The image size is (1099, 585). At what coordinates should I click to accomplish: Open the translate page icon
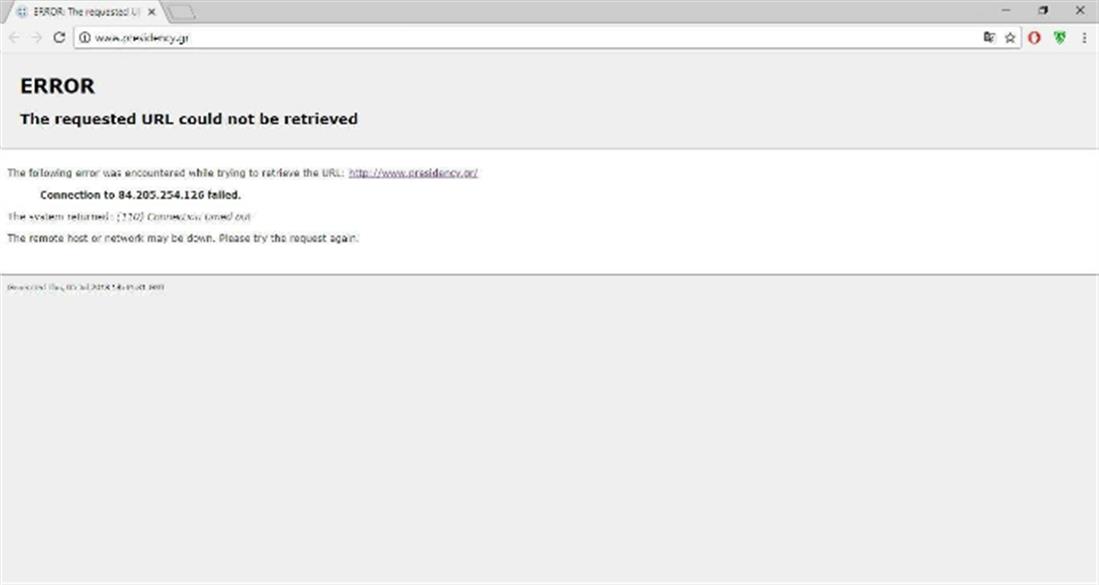pos(989,37)
